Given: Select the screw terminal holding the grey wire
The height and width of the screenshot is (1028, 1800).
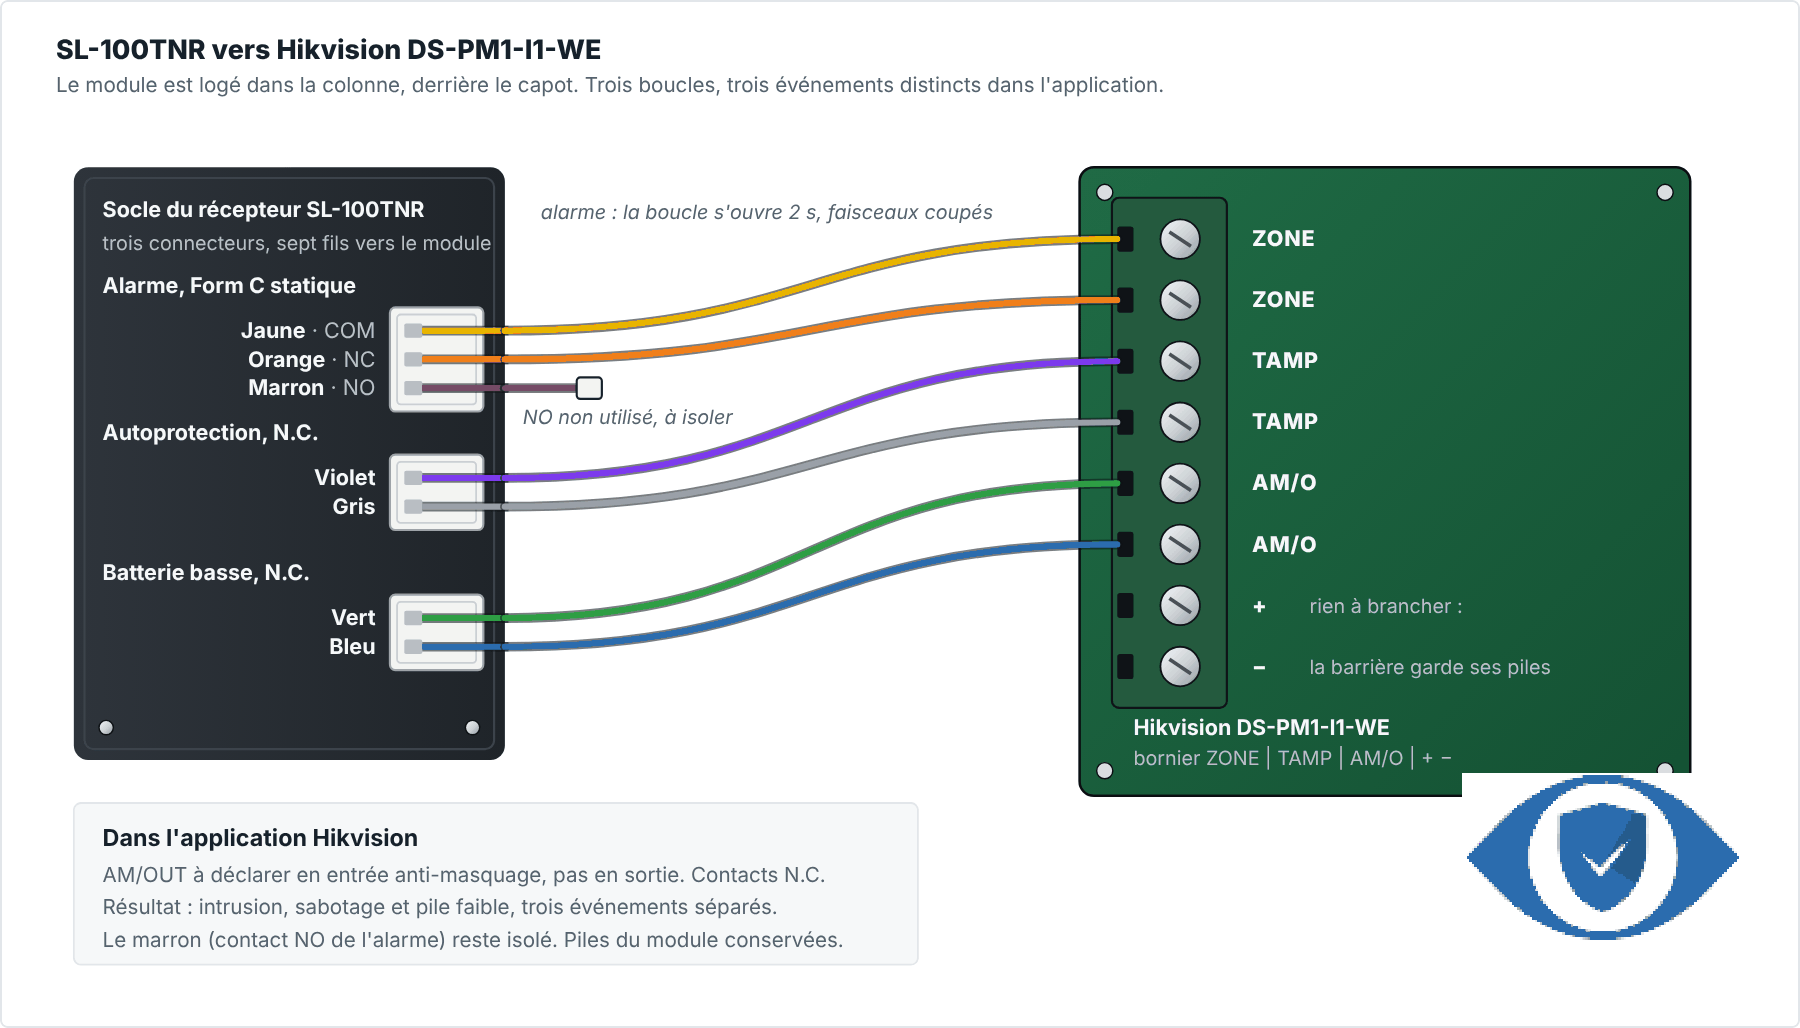Looking at the screenshot, I should (x=1180, y=422).
